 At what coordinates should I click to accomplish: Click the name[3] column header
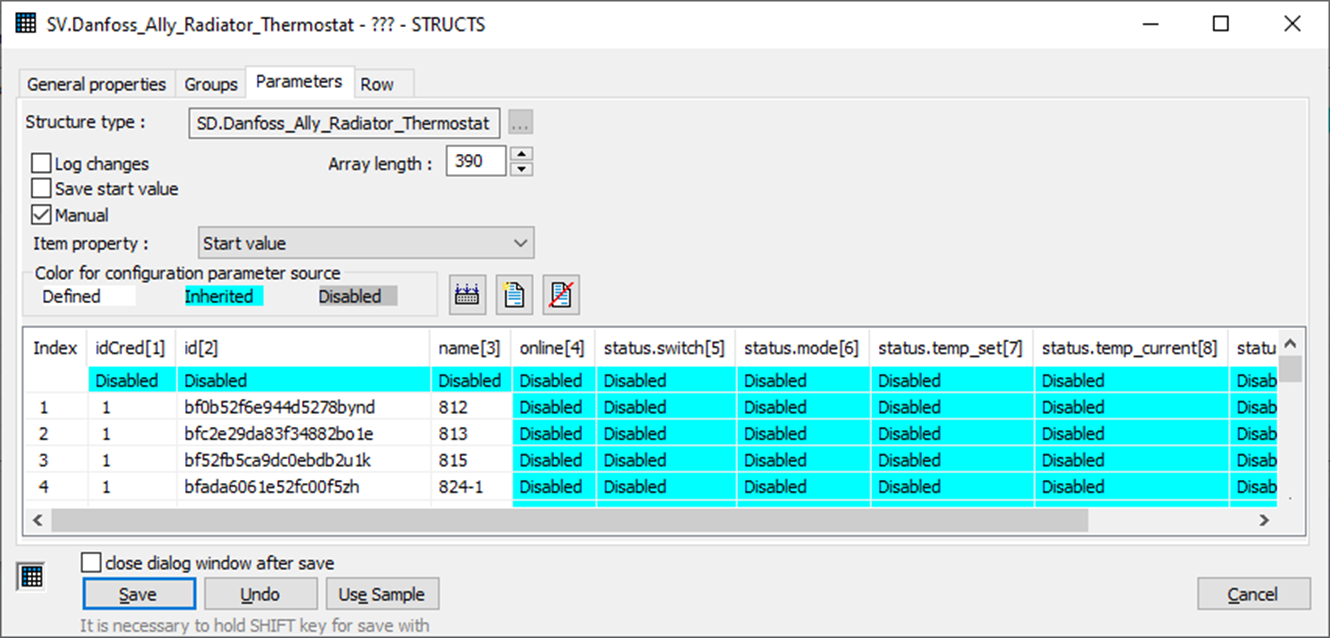coord(471,348)
